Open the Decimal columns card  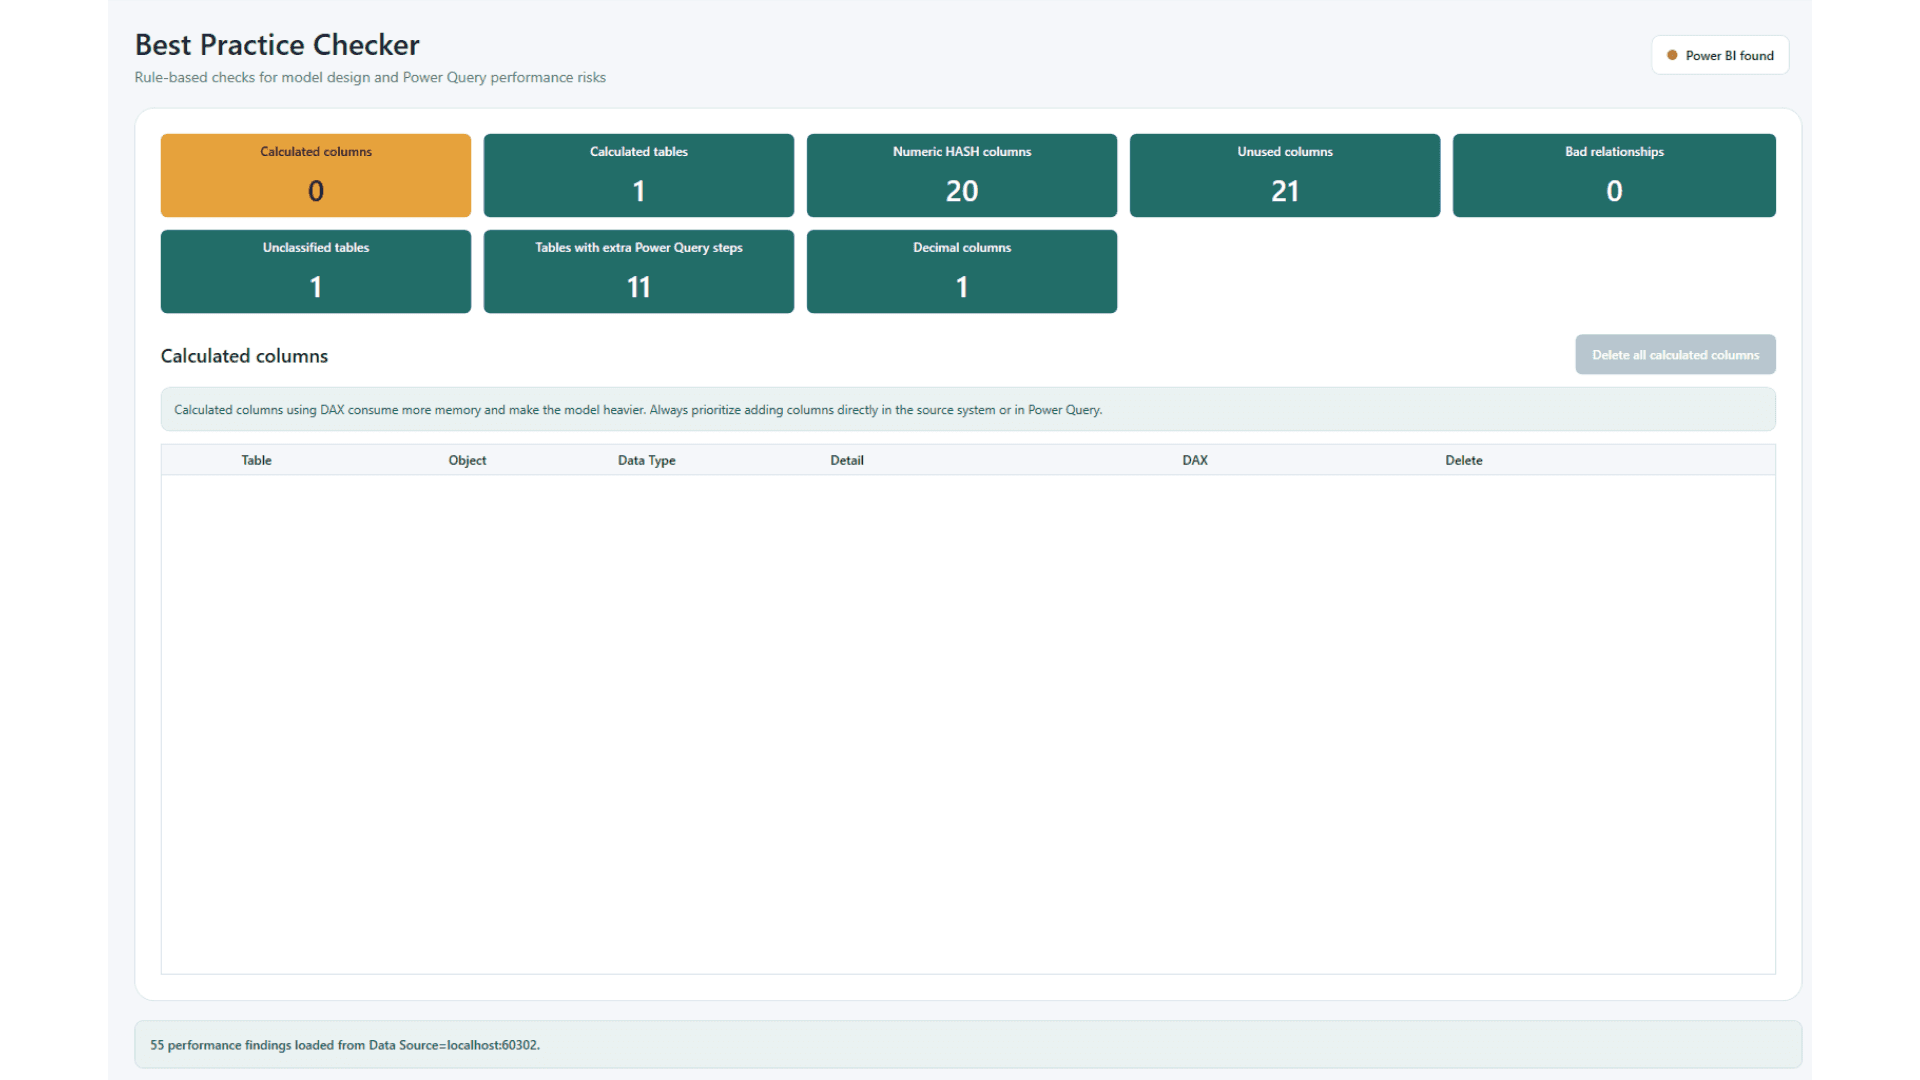coord(961,271)
